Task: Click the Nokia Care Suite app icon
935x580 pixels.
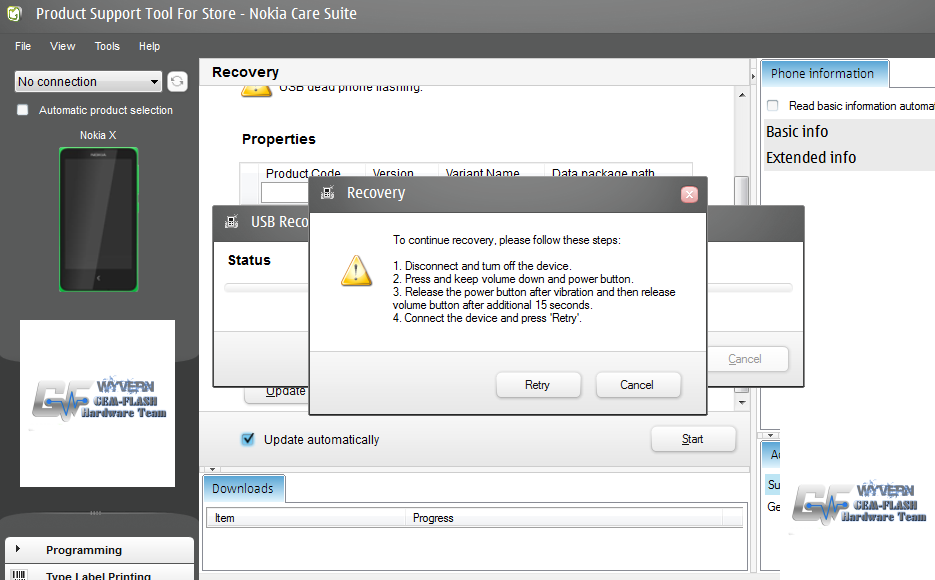Action: pyautogui.click(x=14, y=13)
